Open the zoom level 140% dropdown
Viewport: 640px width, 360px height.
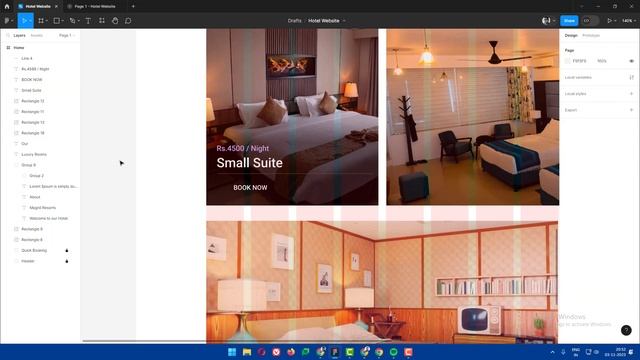click(x=629, y=20)
